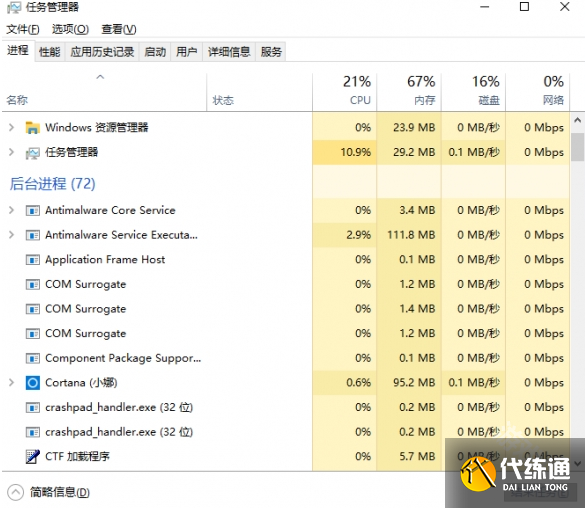Select the CTF 加载程序 process name

77,457
